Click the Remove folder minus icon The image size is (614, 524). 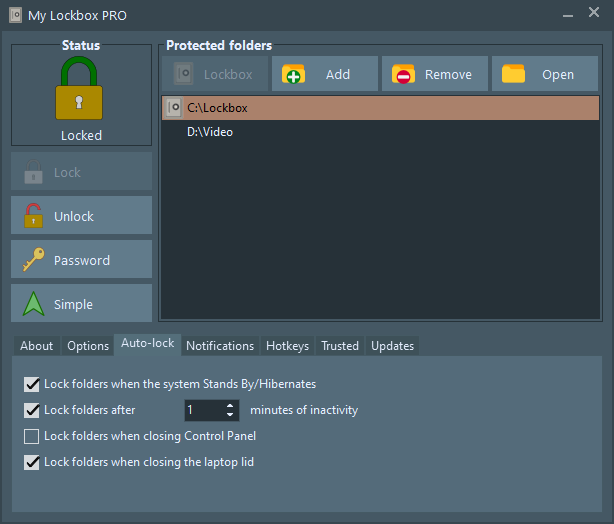pyautogui.click(x=403, y=74)
